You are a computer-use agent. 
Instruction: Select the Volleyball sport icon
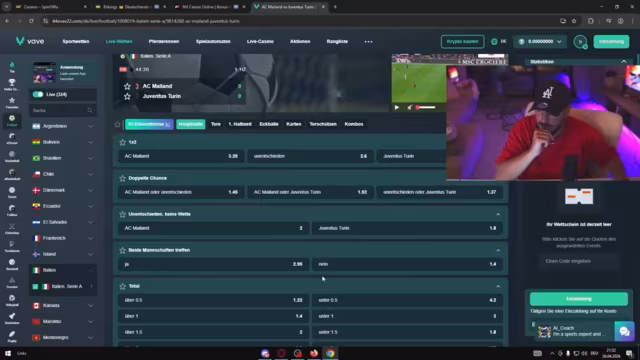click(12, 298)
